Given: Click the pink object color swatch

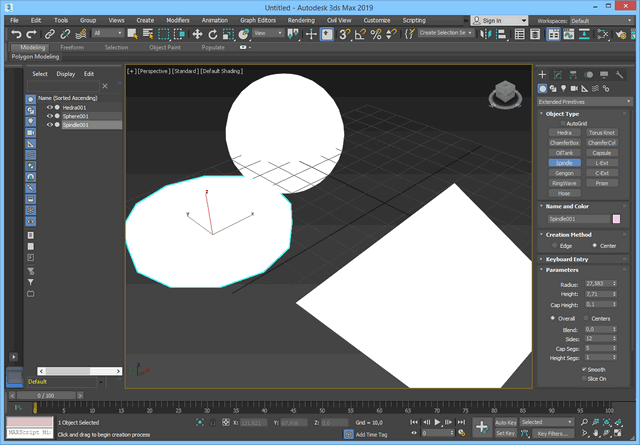Looking at the screenshot, I should click(x=616, y=218).
